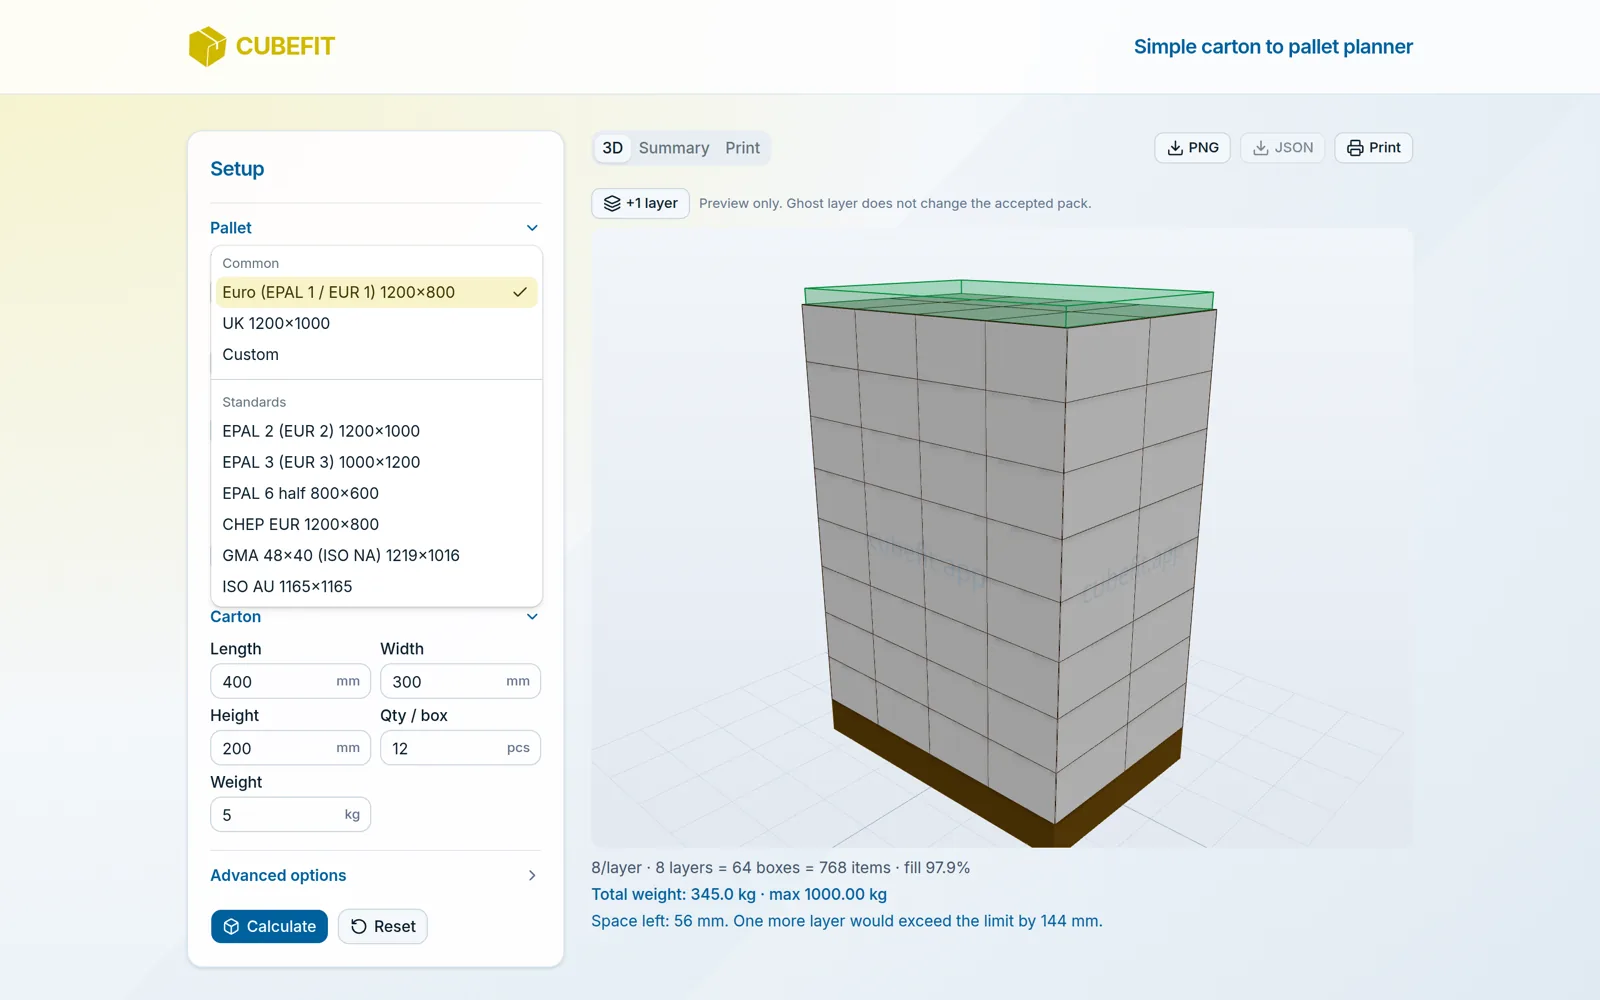Choose the Custom pallet option
1600x1000 pixels.
click(x=377, y=354)
